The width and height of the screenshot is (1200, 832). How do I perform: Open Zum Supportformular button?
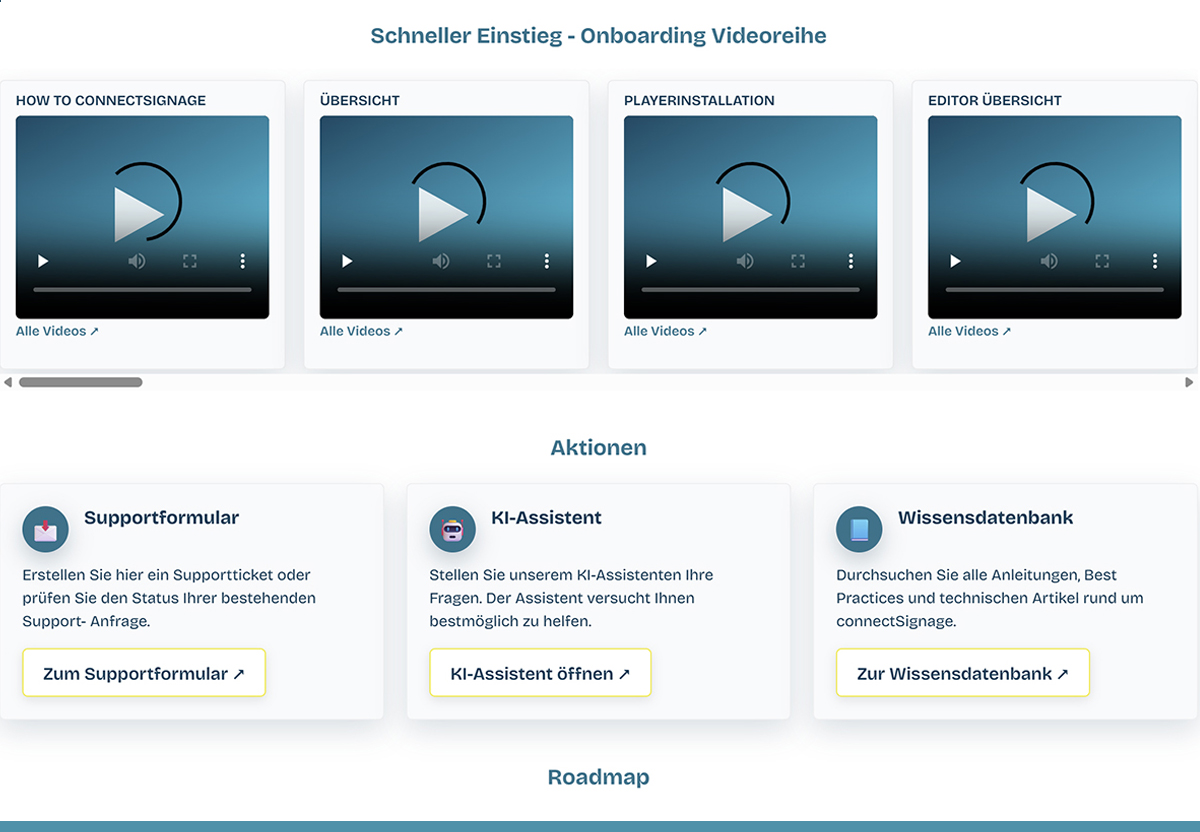click(x=144, y=673)
